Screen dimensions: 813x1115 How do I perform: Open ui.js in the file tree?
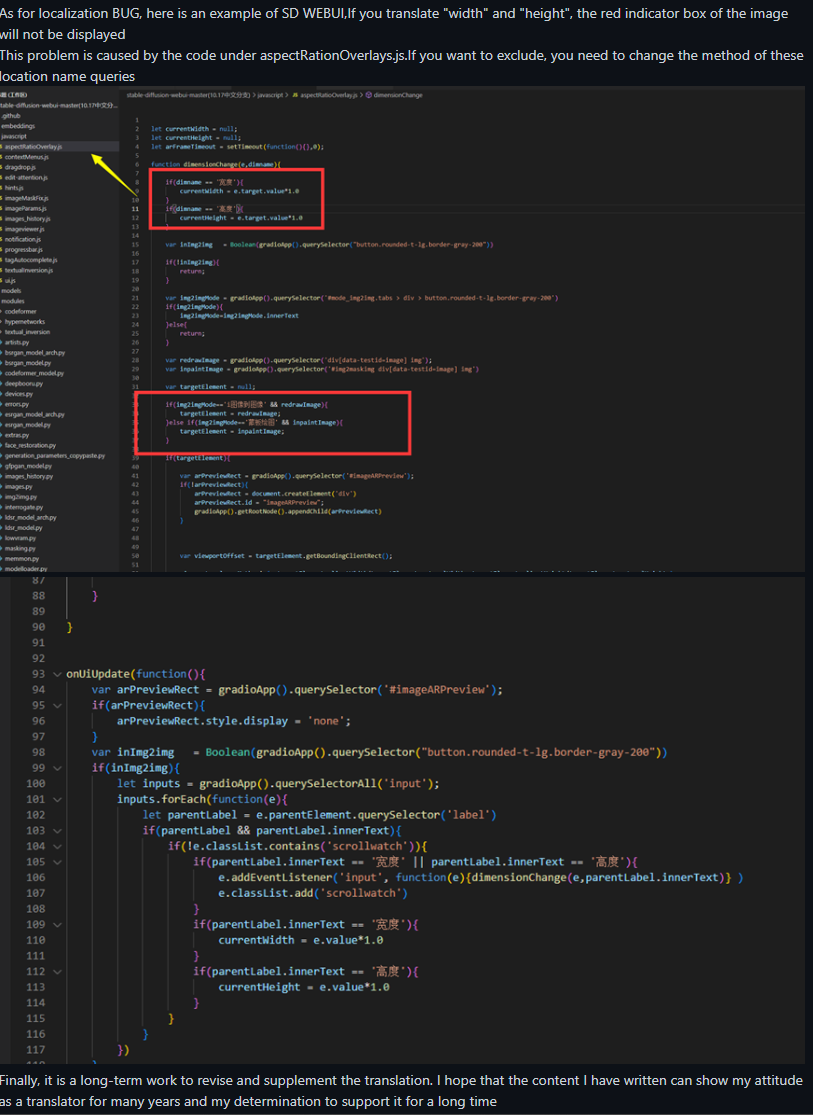[10, 281]
